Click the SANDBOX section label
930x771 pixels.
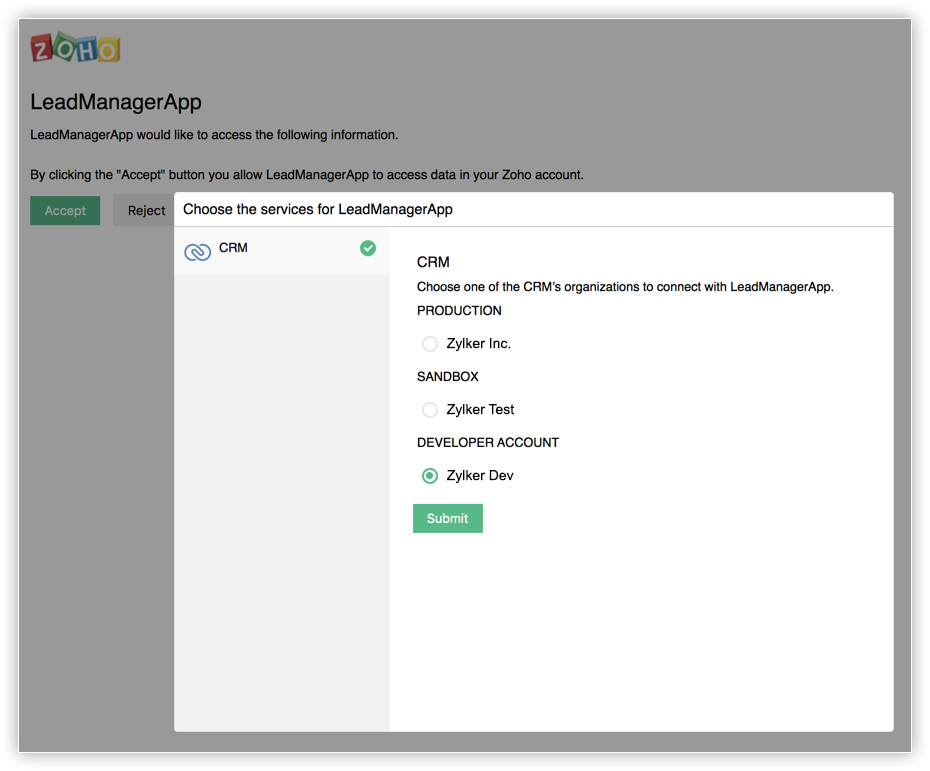click(x=448, y=377)
